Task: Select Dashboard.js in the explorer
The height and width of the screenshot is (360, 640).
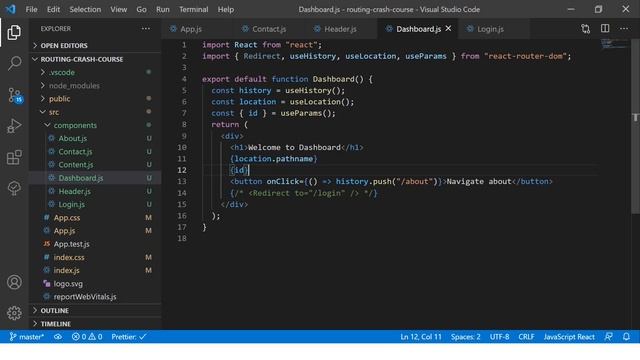Action: point(95,178)
